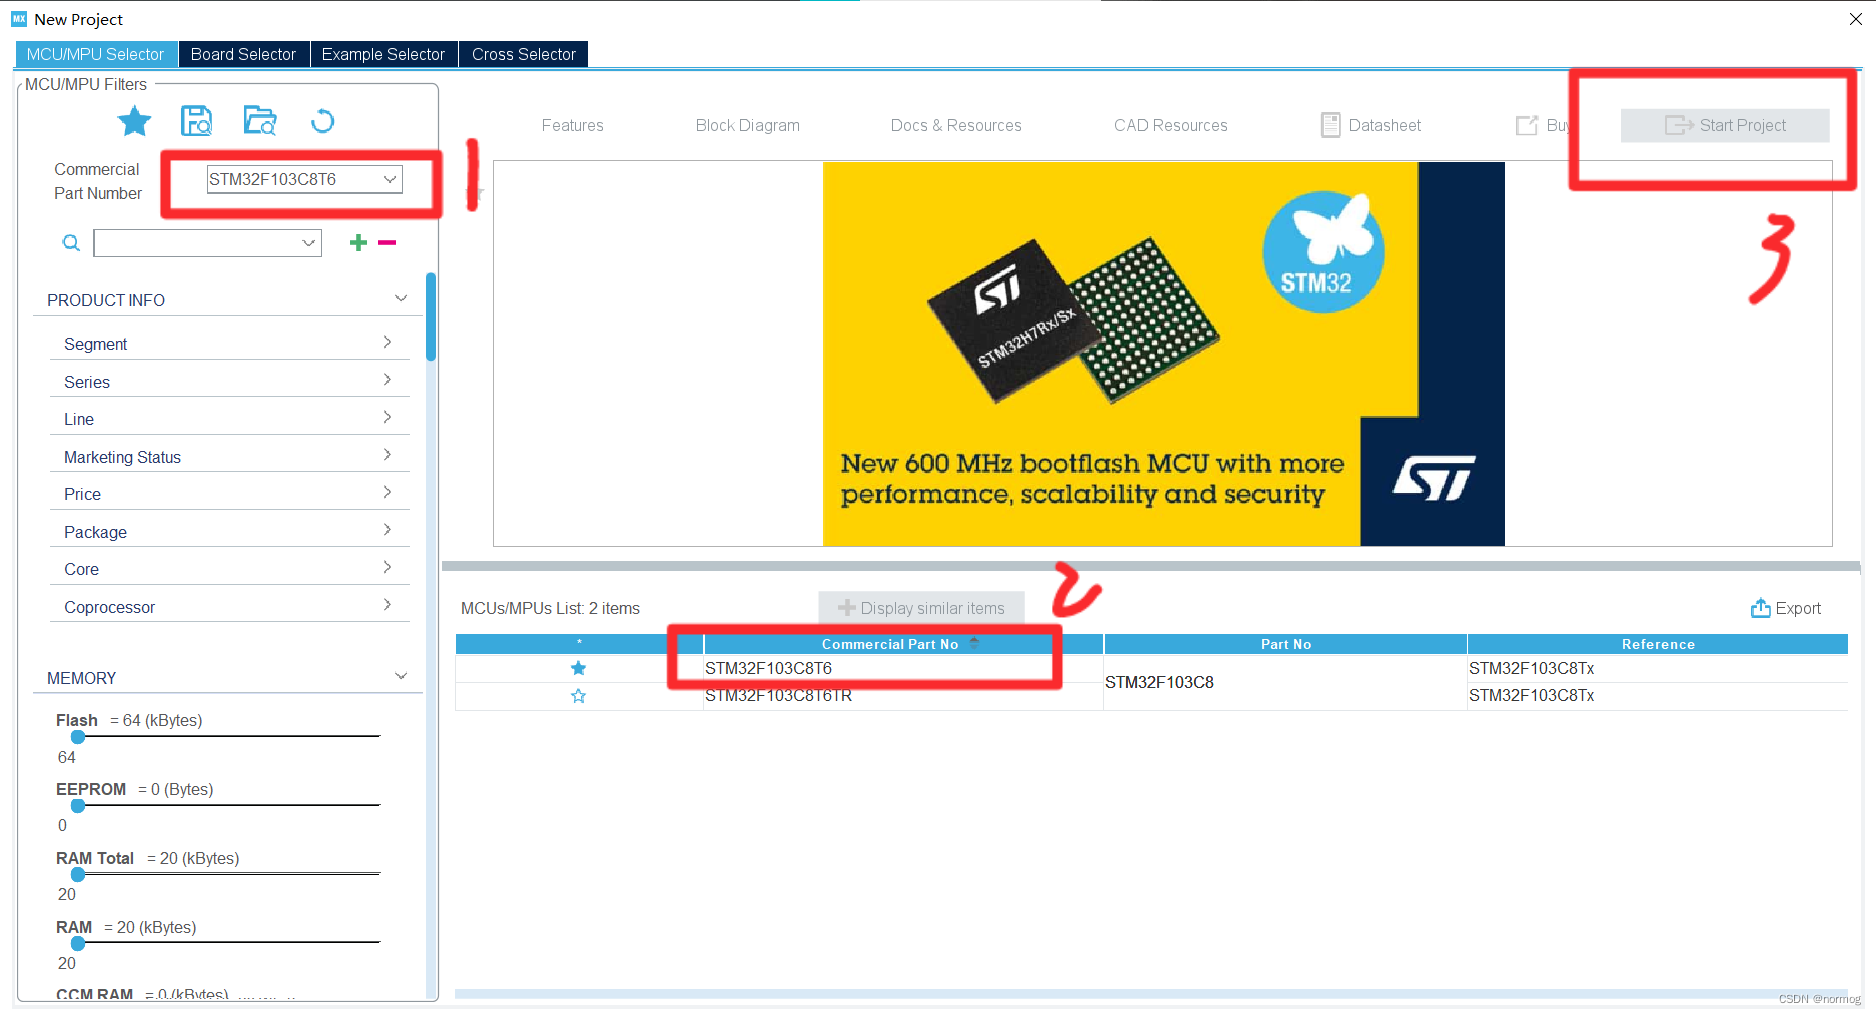Click the MX app icon in title bar

(19, 19)
